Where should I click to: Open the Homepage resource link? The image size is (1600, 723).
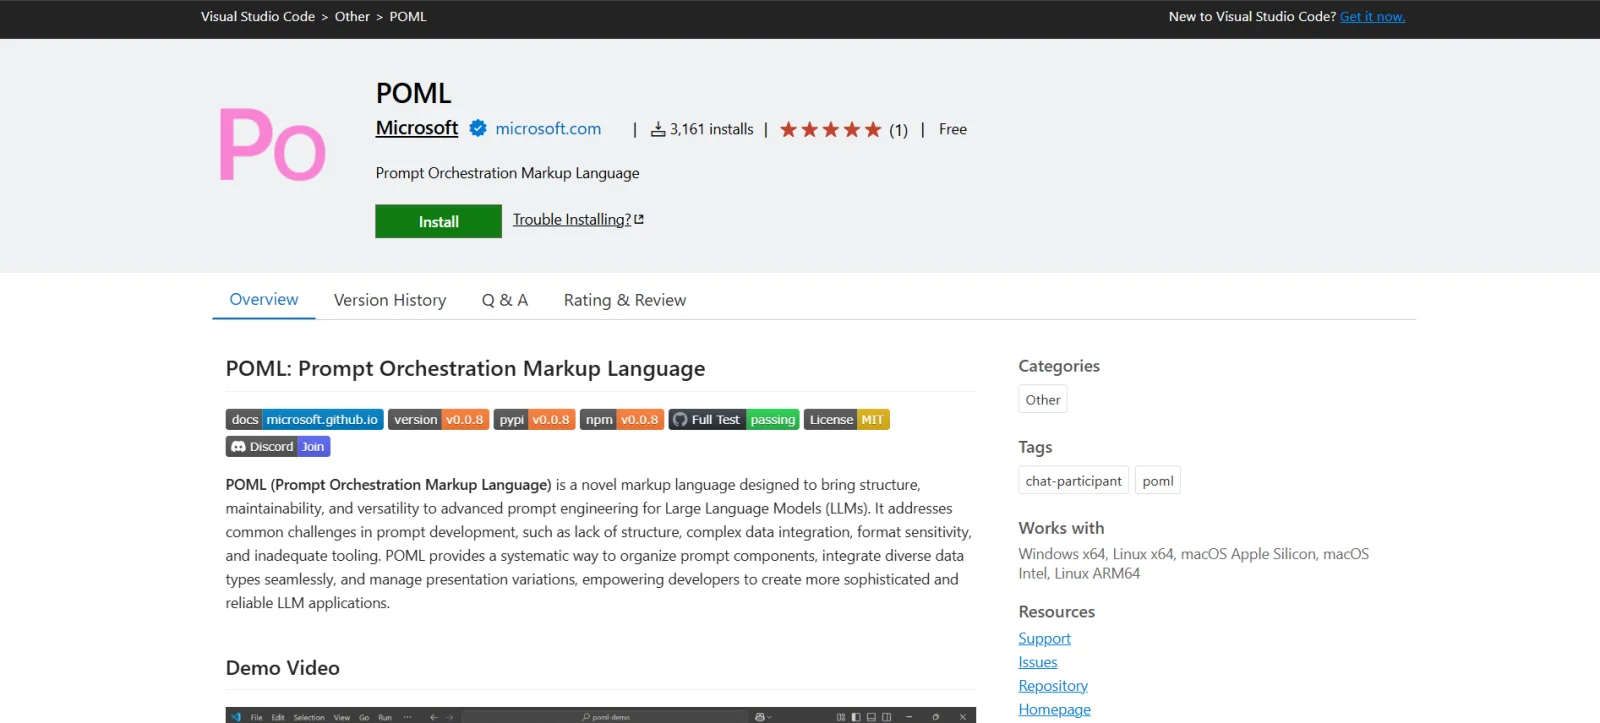tap(1055, 710)
